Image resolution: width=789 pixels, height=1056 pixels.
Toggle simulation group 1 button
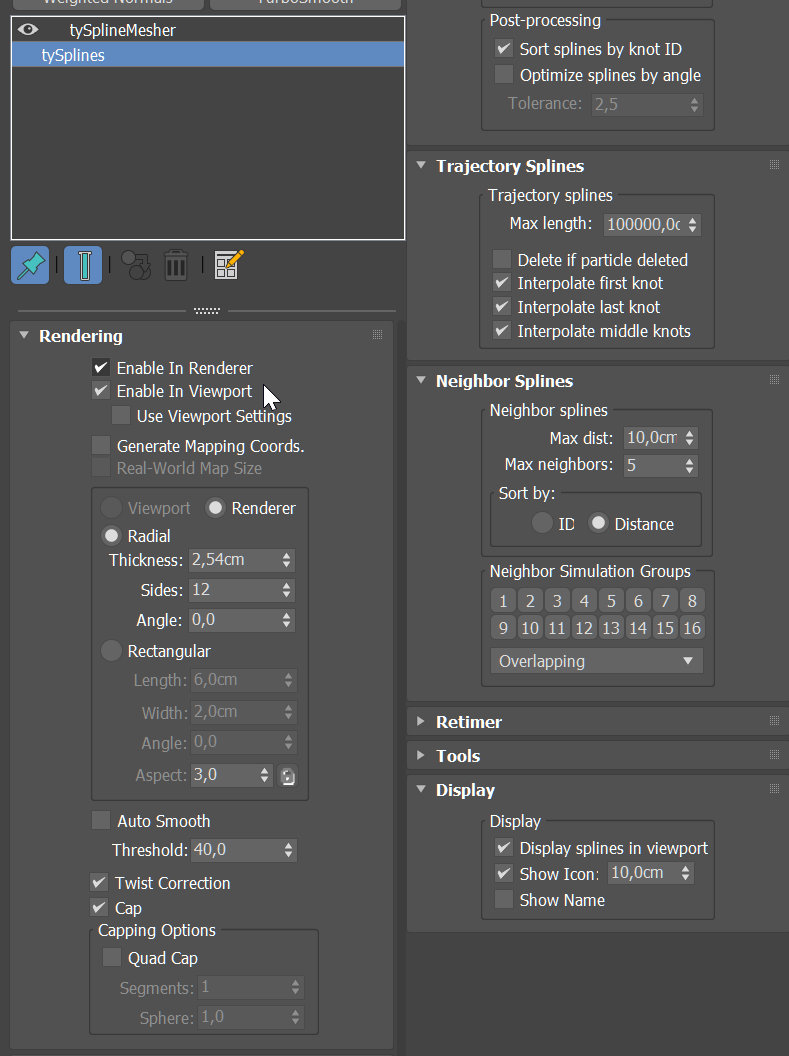(503, 601)
